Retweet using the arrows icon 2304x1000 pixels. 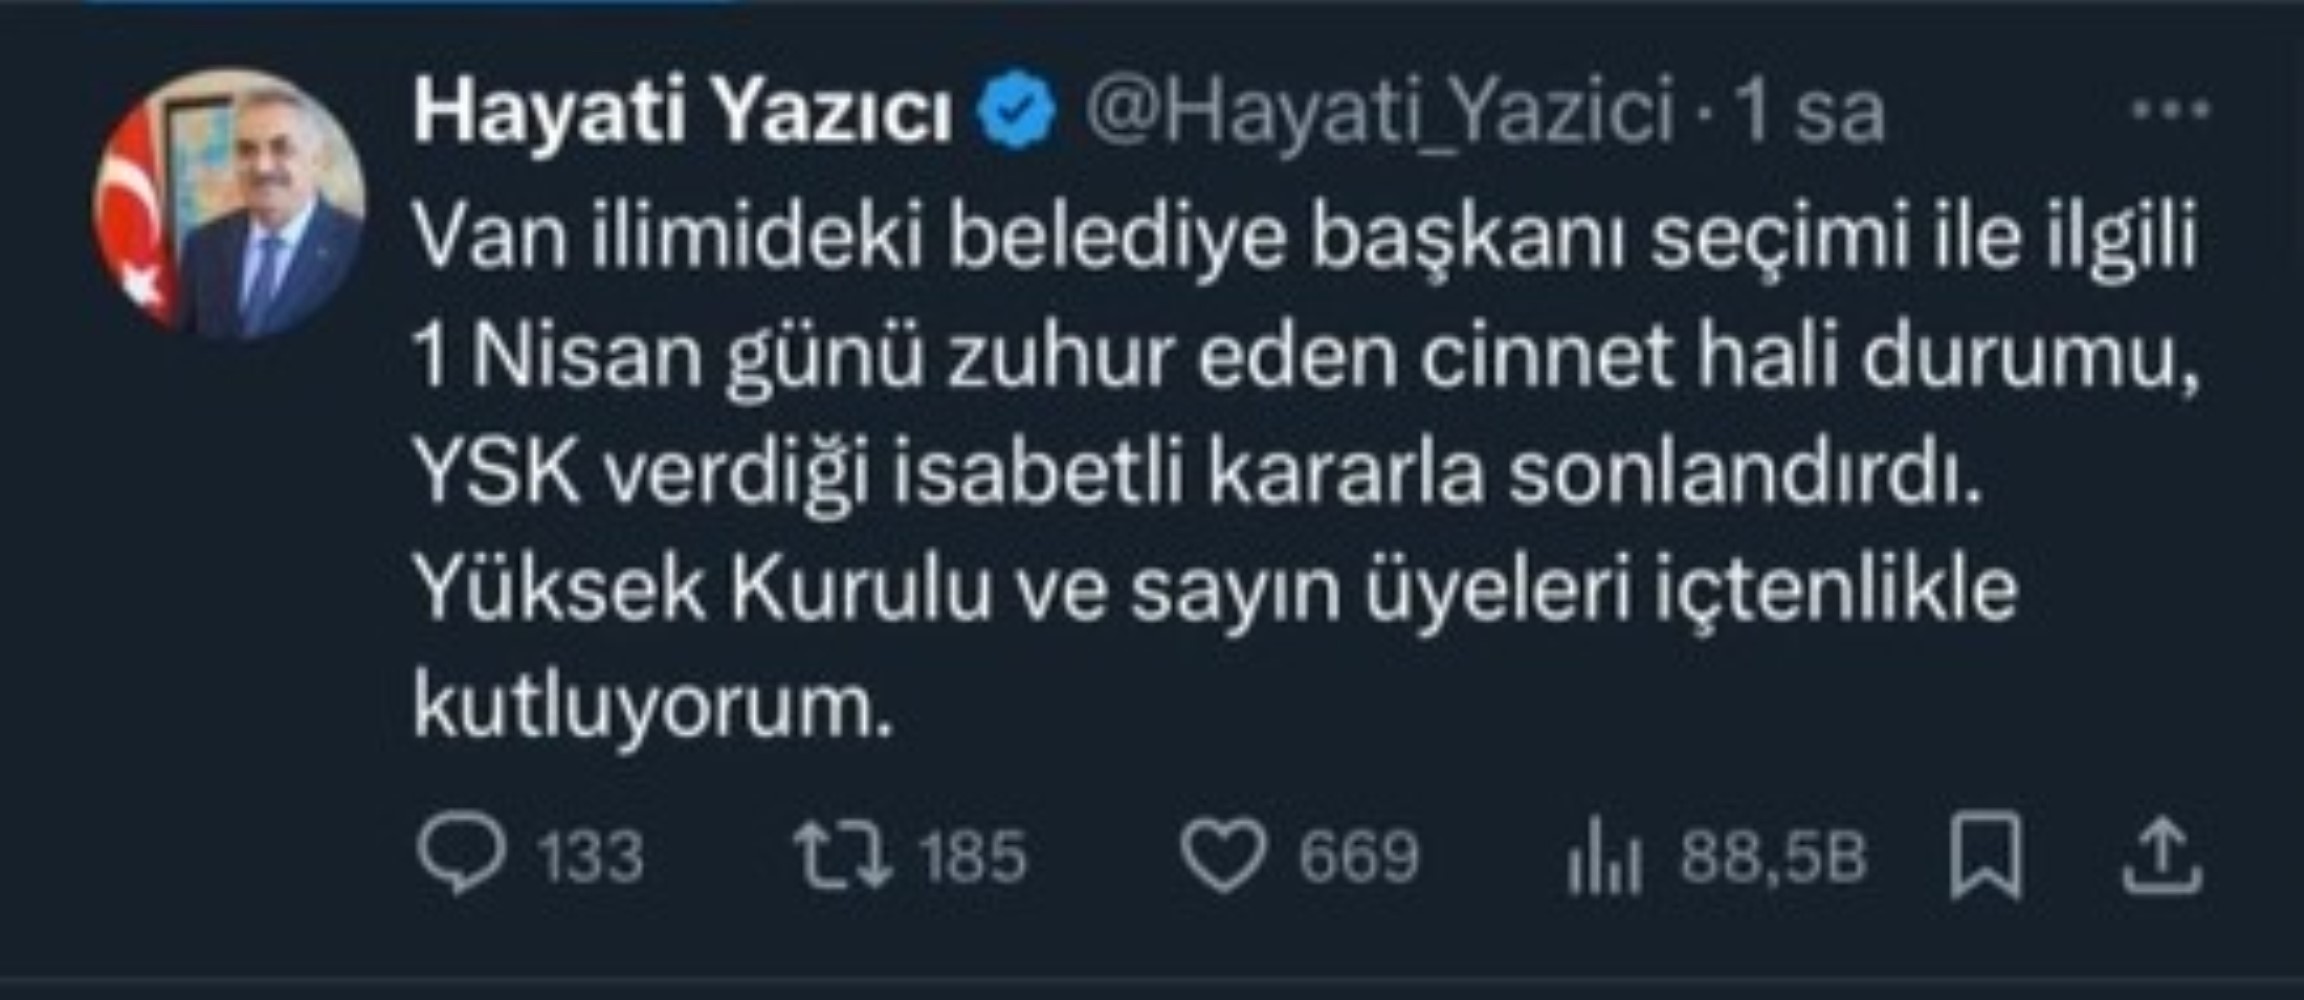843,855
